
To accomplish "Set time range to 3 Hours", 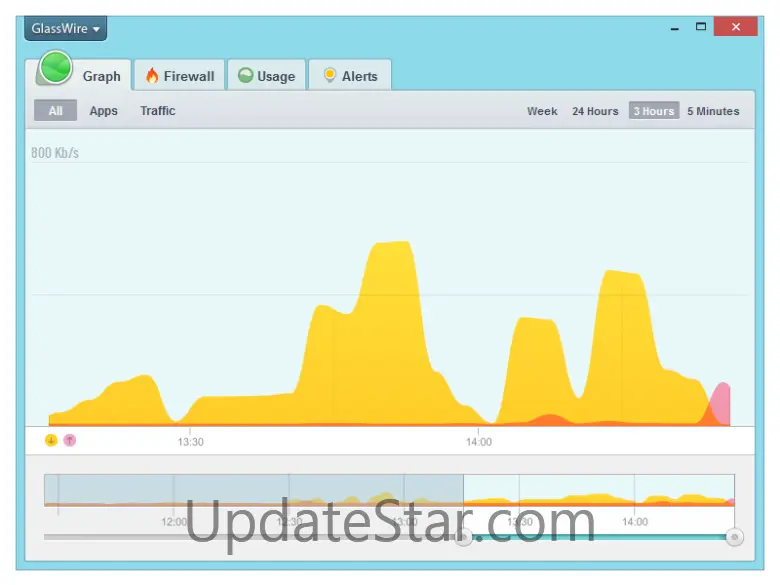I will point(654,110).
